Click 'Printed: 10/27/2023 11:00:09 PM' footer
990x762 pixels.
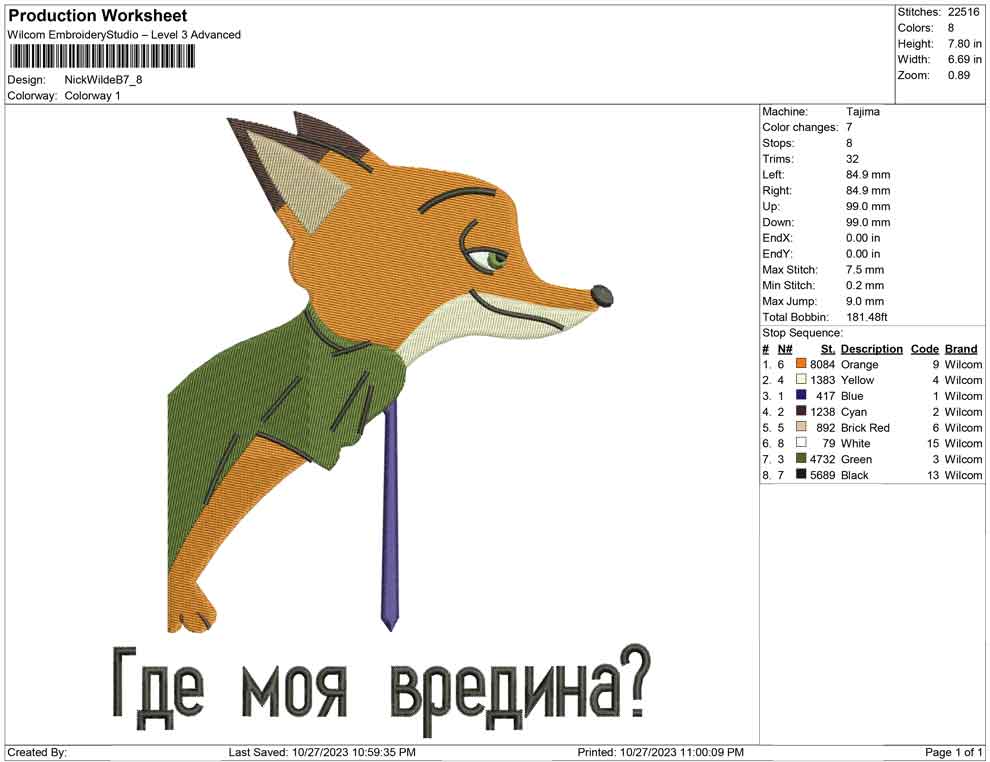coord(660,752)
